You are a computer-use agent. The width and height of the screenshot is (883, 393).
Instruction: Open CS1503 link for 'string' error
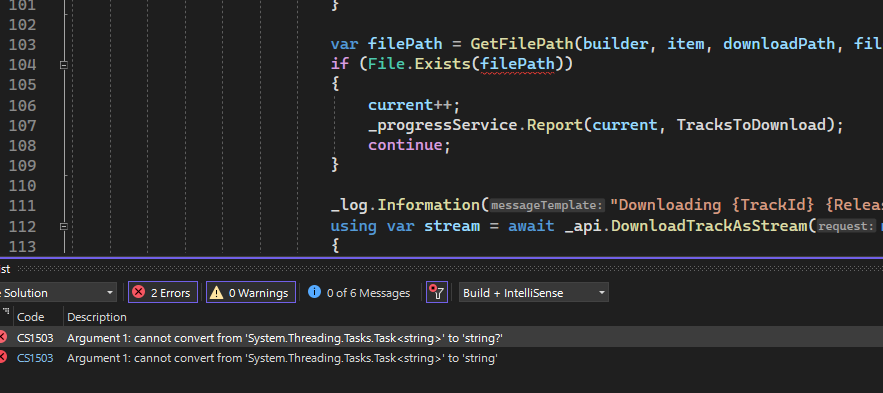pyautogui.click(x=35, y=358)
